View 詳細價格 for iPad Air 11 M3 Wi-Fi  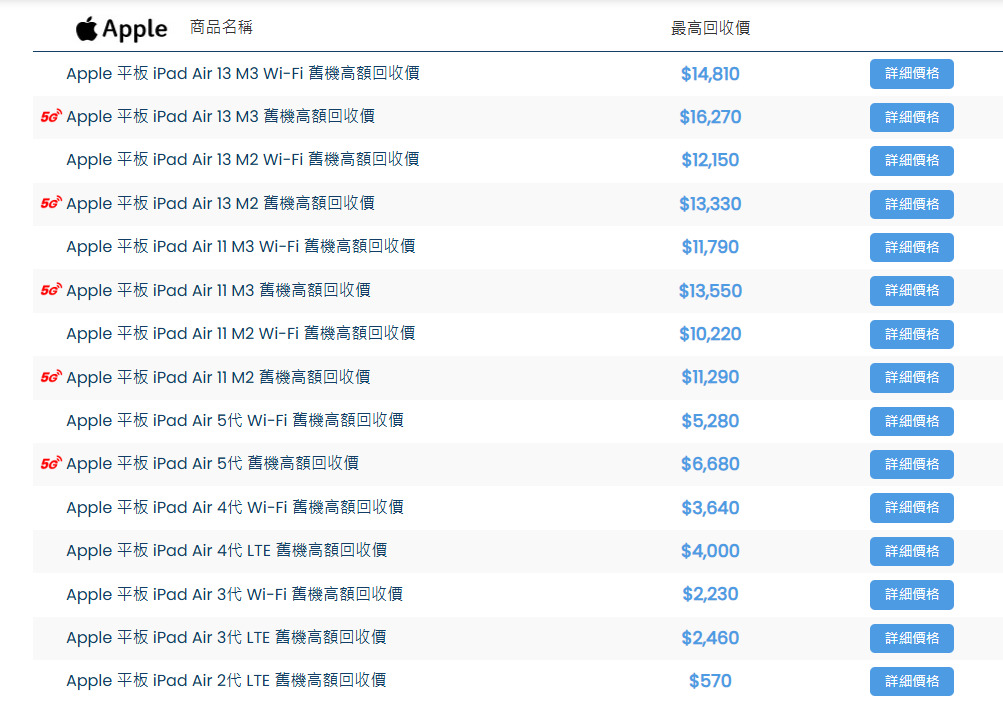pos(911,247)
